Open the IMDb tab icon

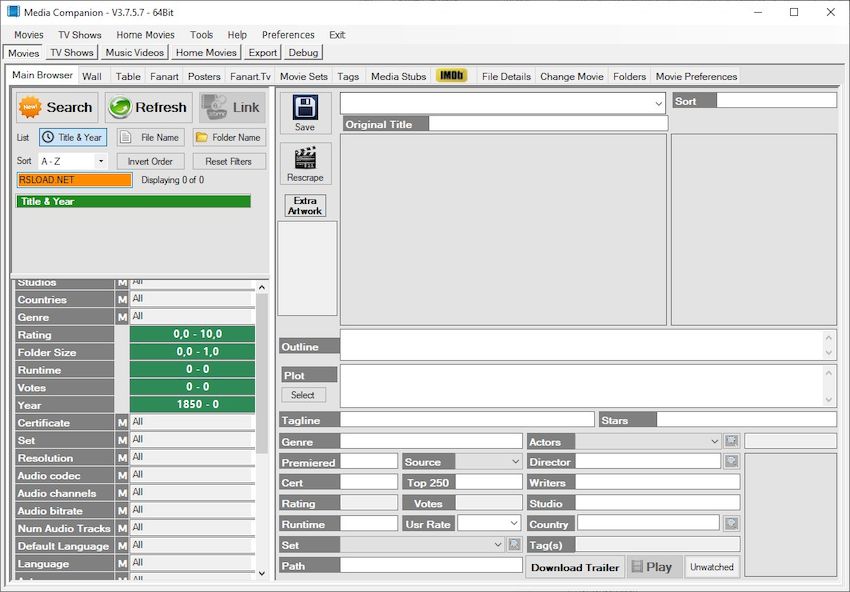(x=452, y=76)
